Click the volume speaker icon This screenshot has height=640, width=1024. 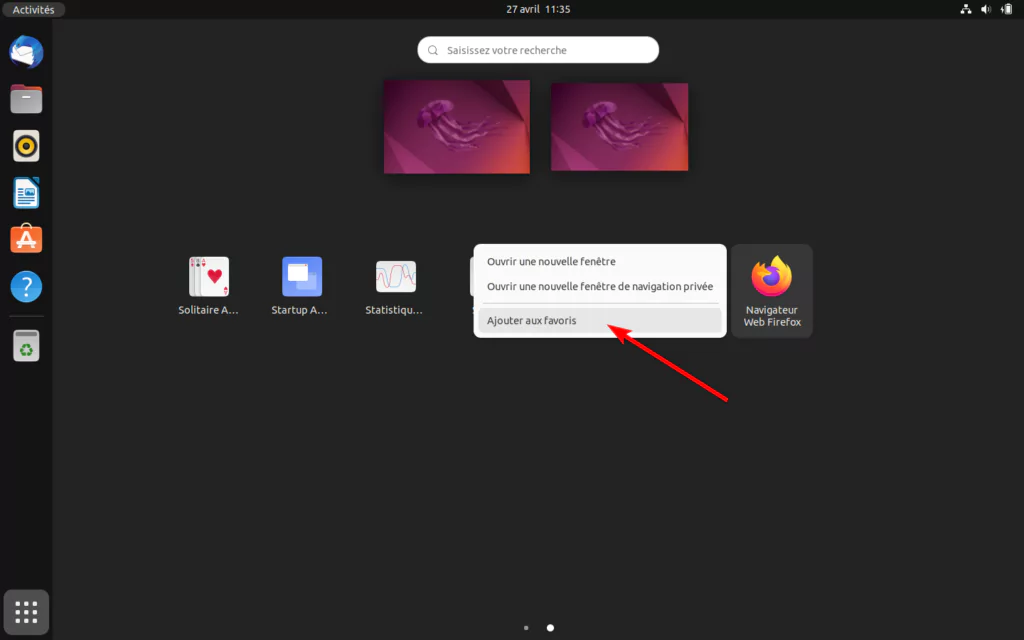point(985,9)
